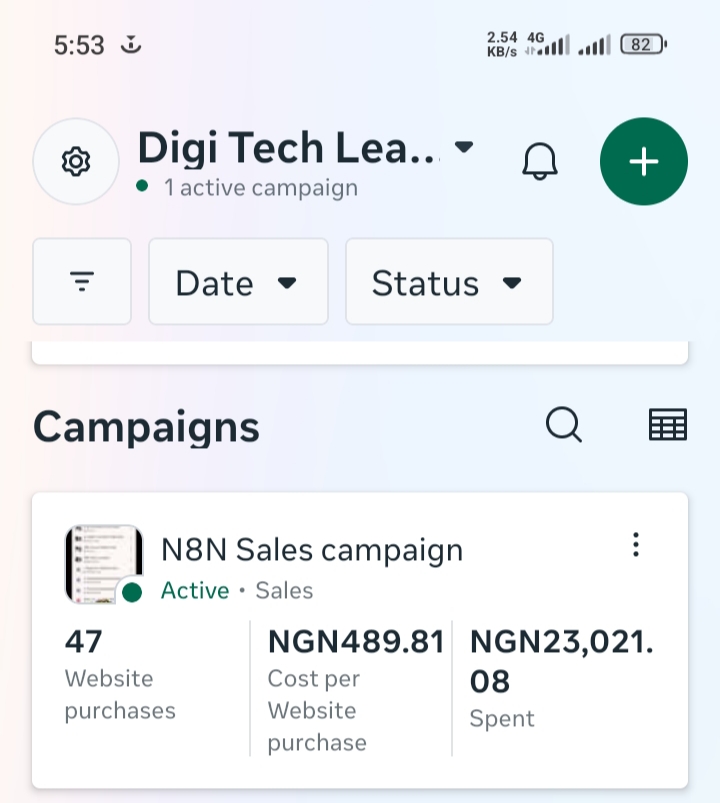This screenshot has width=720, height=803.
Task: Tap the N8N campaign thumbnail
Action: 104,564
